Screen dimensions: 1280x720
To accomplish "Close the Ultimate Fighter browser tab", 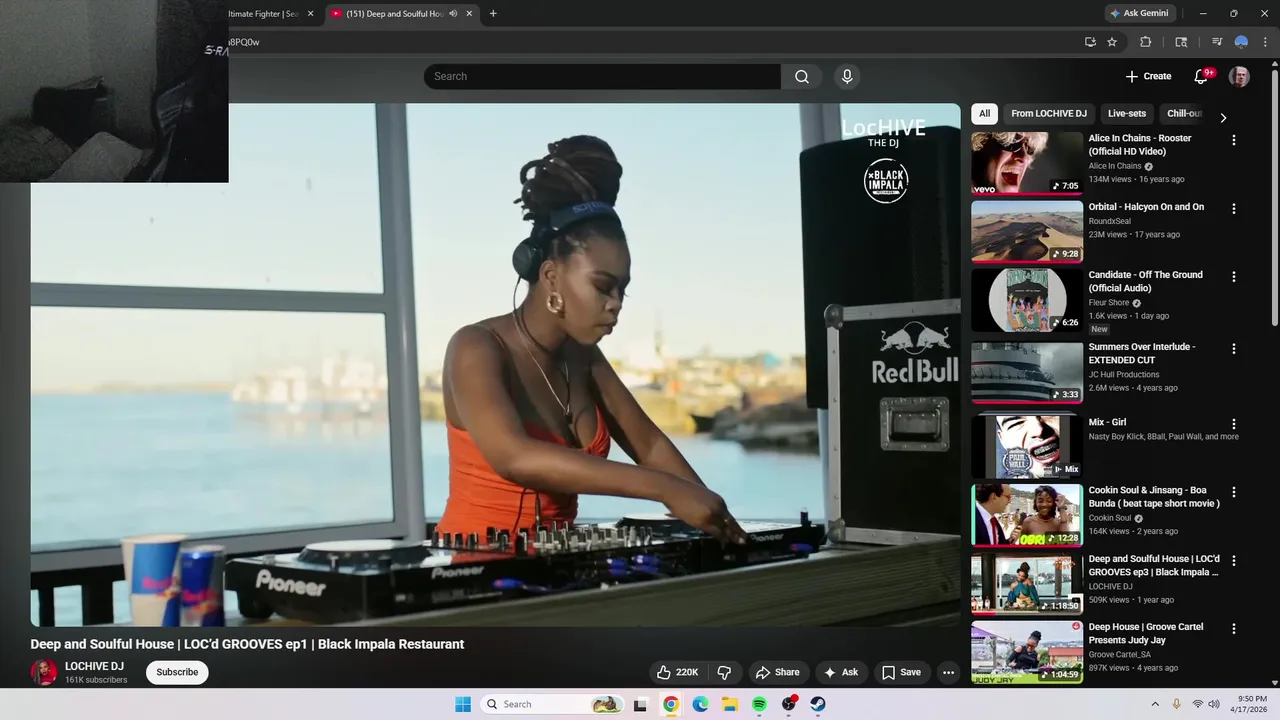I will point(310,13).
